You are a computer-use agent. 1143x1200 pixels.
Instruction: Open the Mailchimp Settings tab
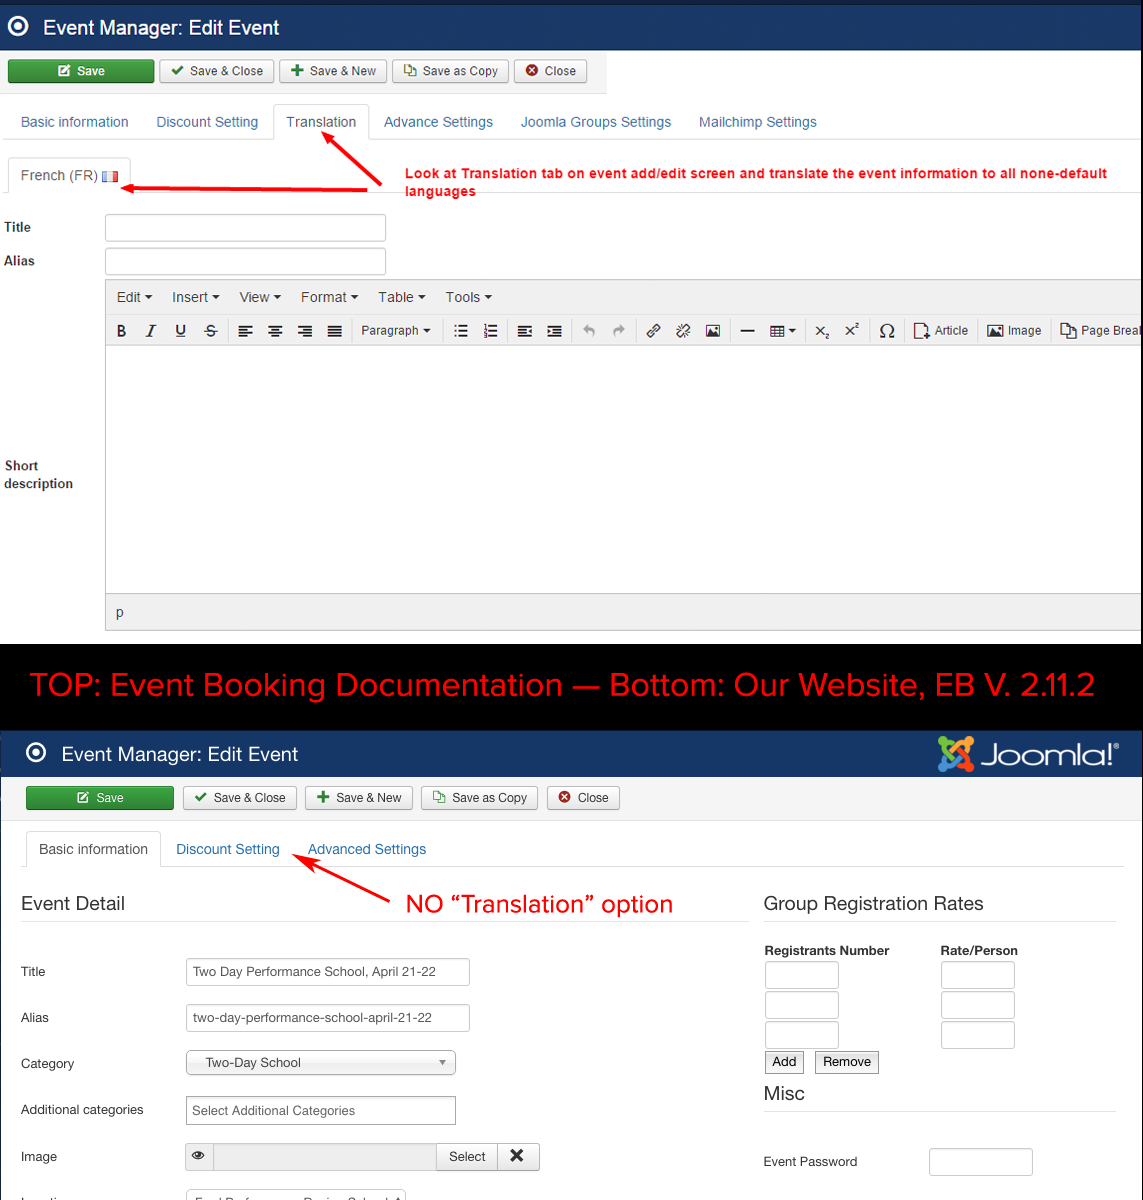757,122
